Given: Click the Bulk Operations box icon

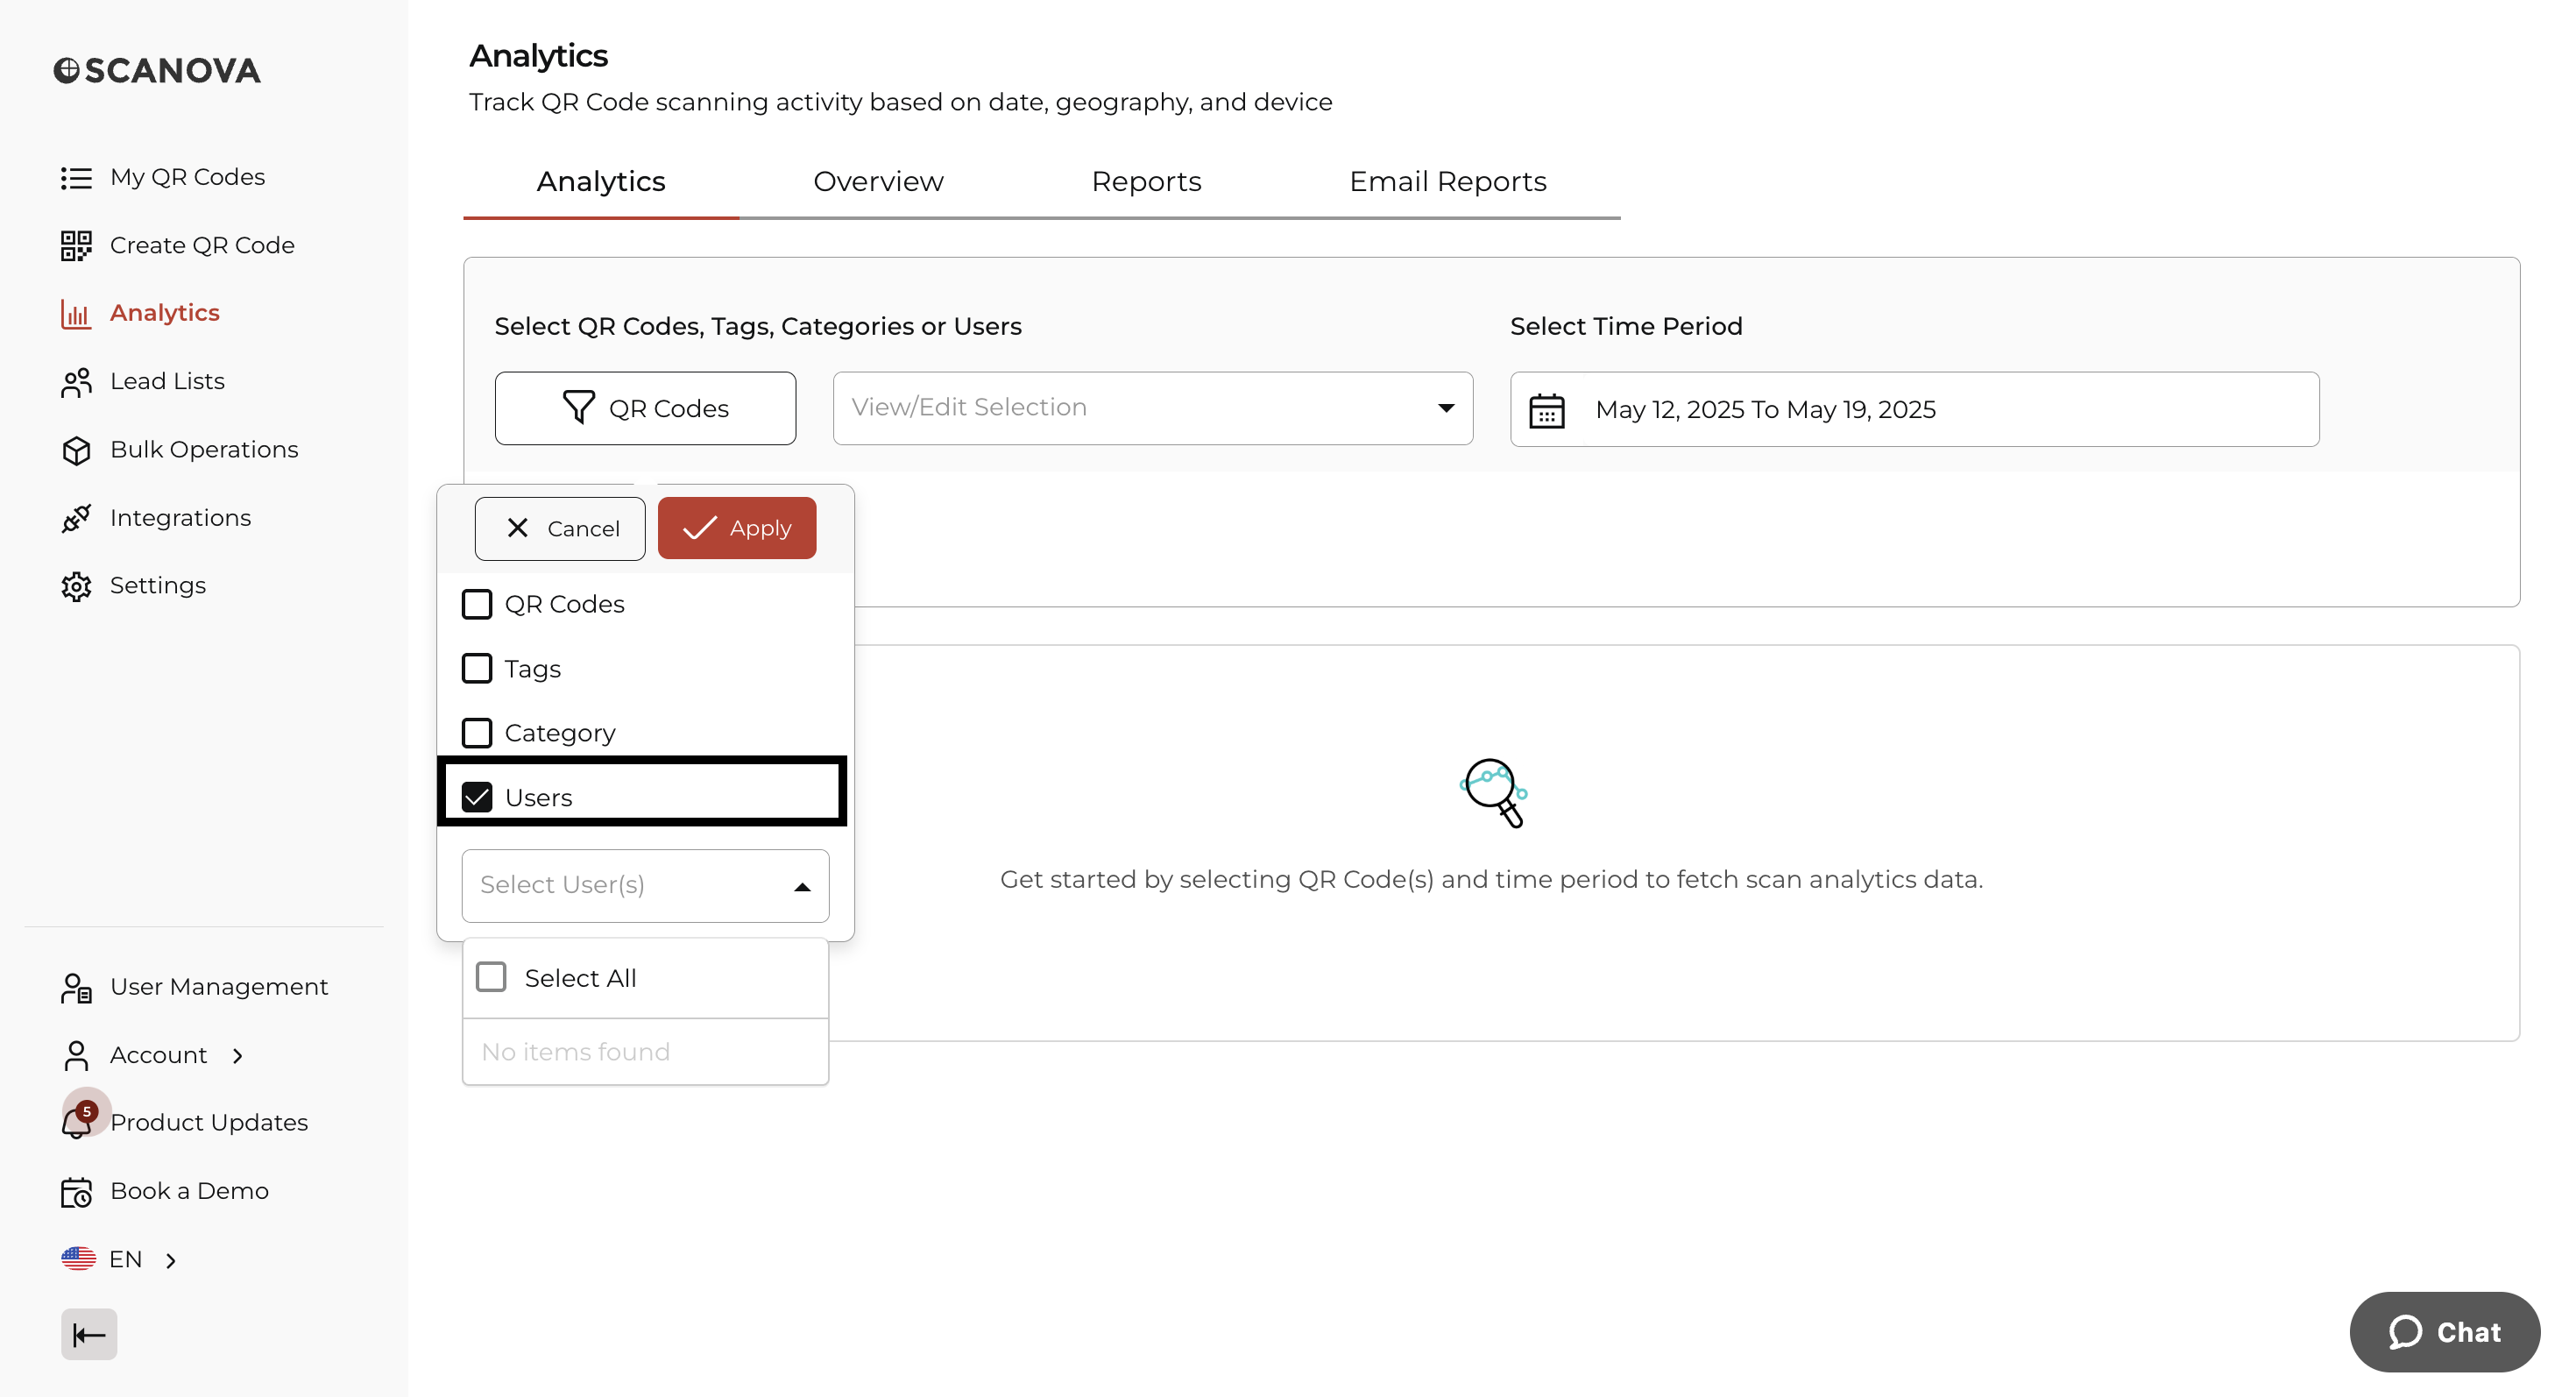Looking at the screenshot, I should [76, 451].
